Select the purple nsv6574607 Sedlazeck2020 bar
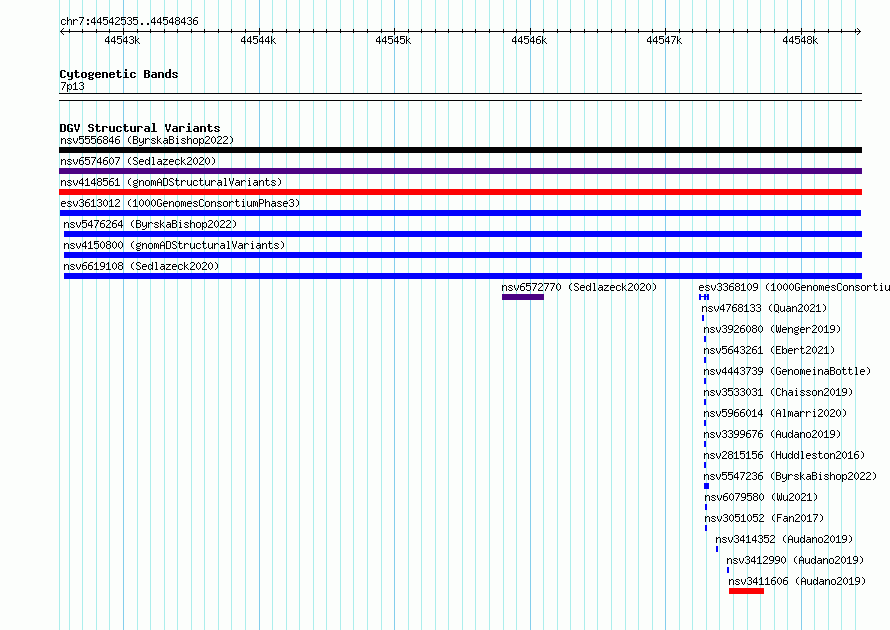 tap(460, 171)
